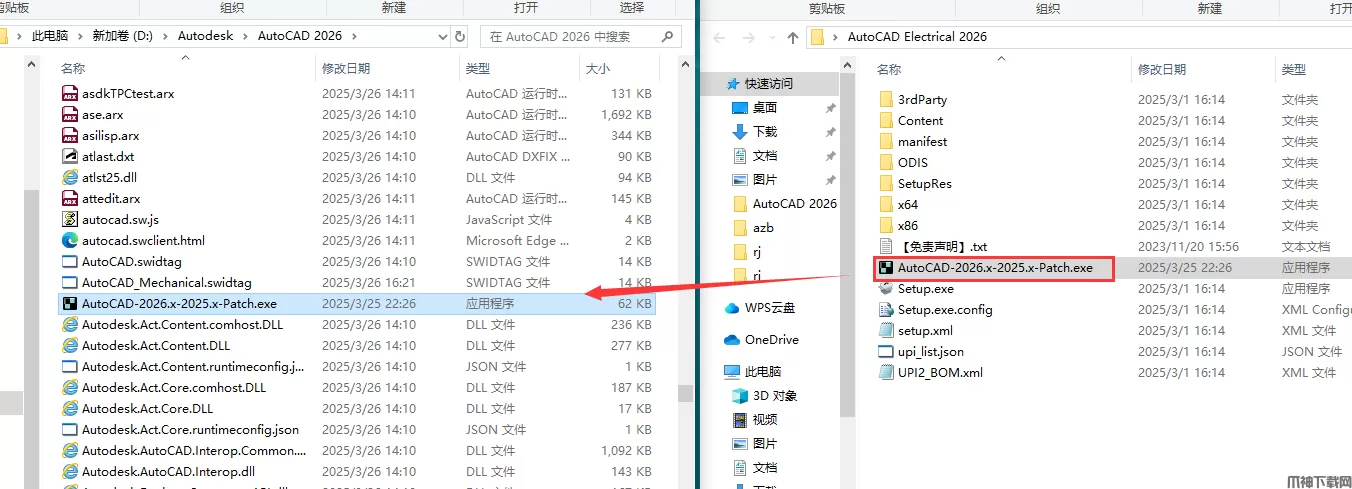Click the atlst25.dll file icon
The width and height of the screenshot is (1352, 489).
point(70,177)
